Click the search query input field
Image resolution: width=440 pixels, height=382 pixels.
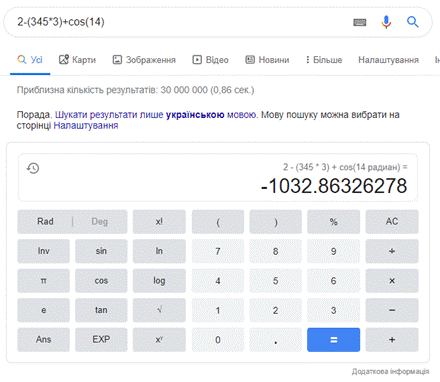(180, 22)
